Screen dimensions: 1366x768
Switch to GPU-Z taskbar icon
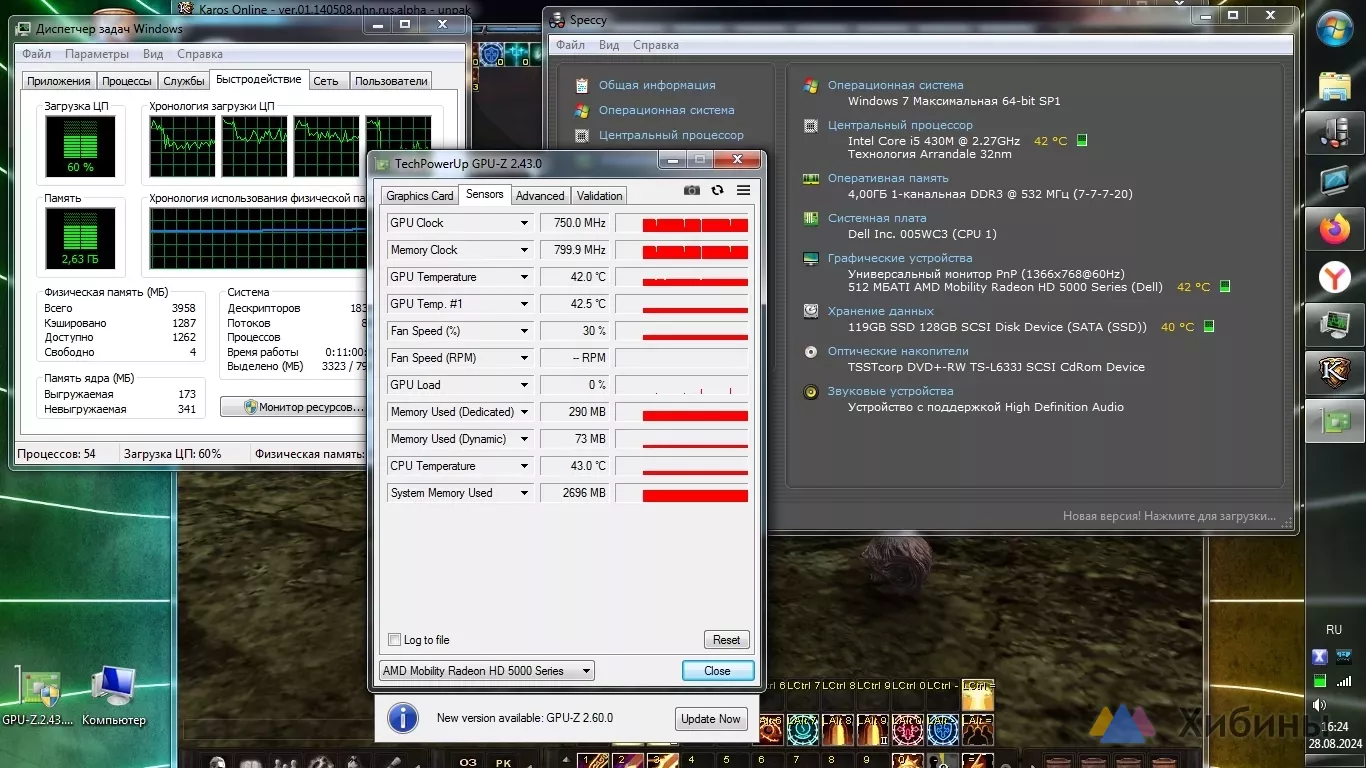pos(1335,420)
